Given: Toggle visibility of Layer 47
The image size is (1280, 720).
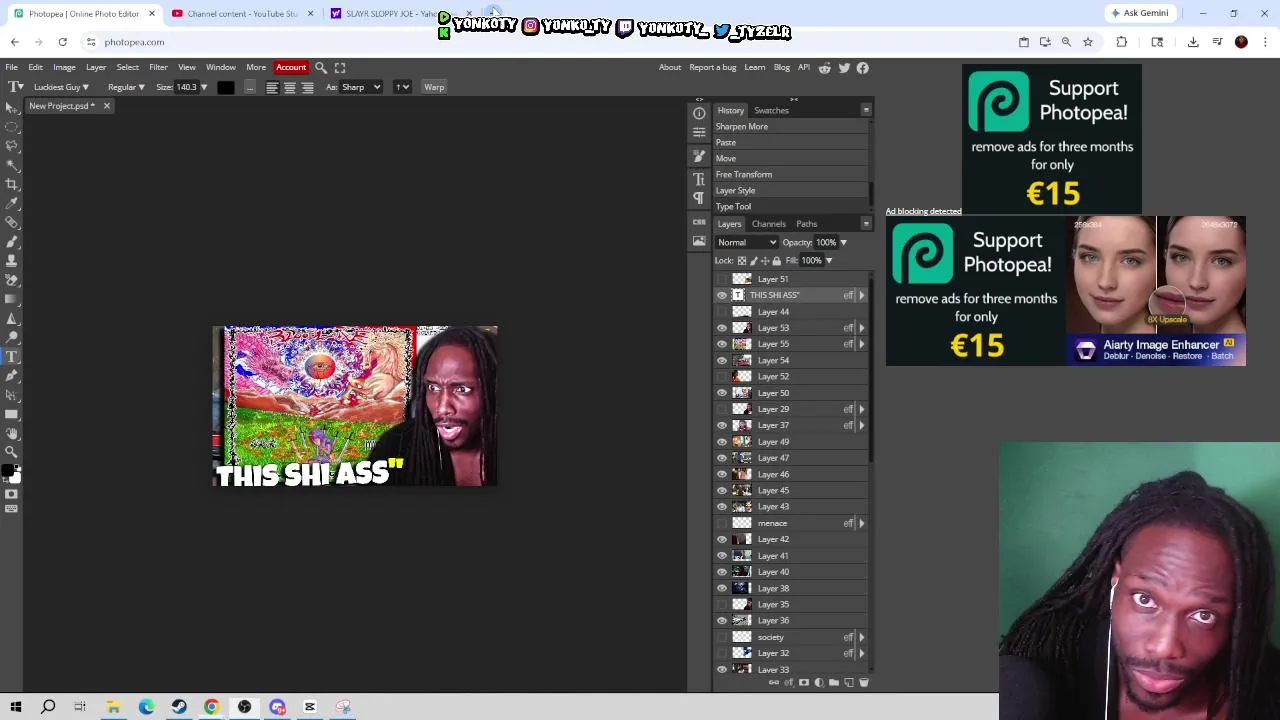Looking at the screenshot, I should pyautogui.click(x=722, y=458).
